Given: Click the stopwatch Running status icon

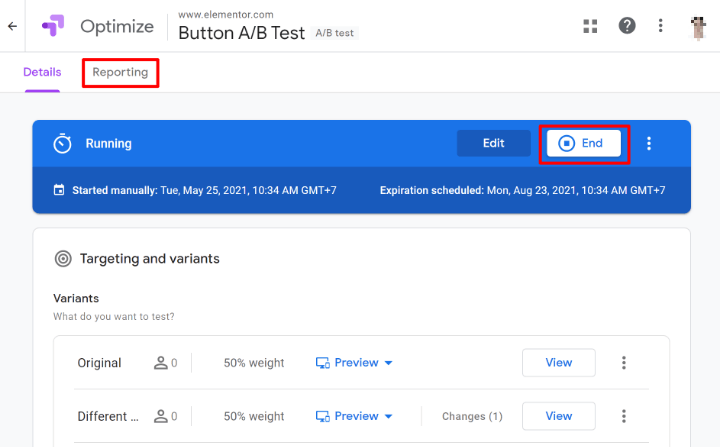Looking at the screenshot, I should [x=62, y=143].
